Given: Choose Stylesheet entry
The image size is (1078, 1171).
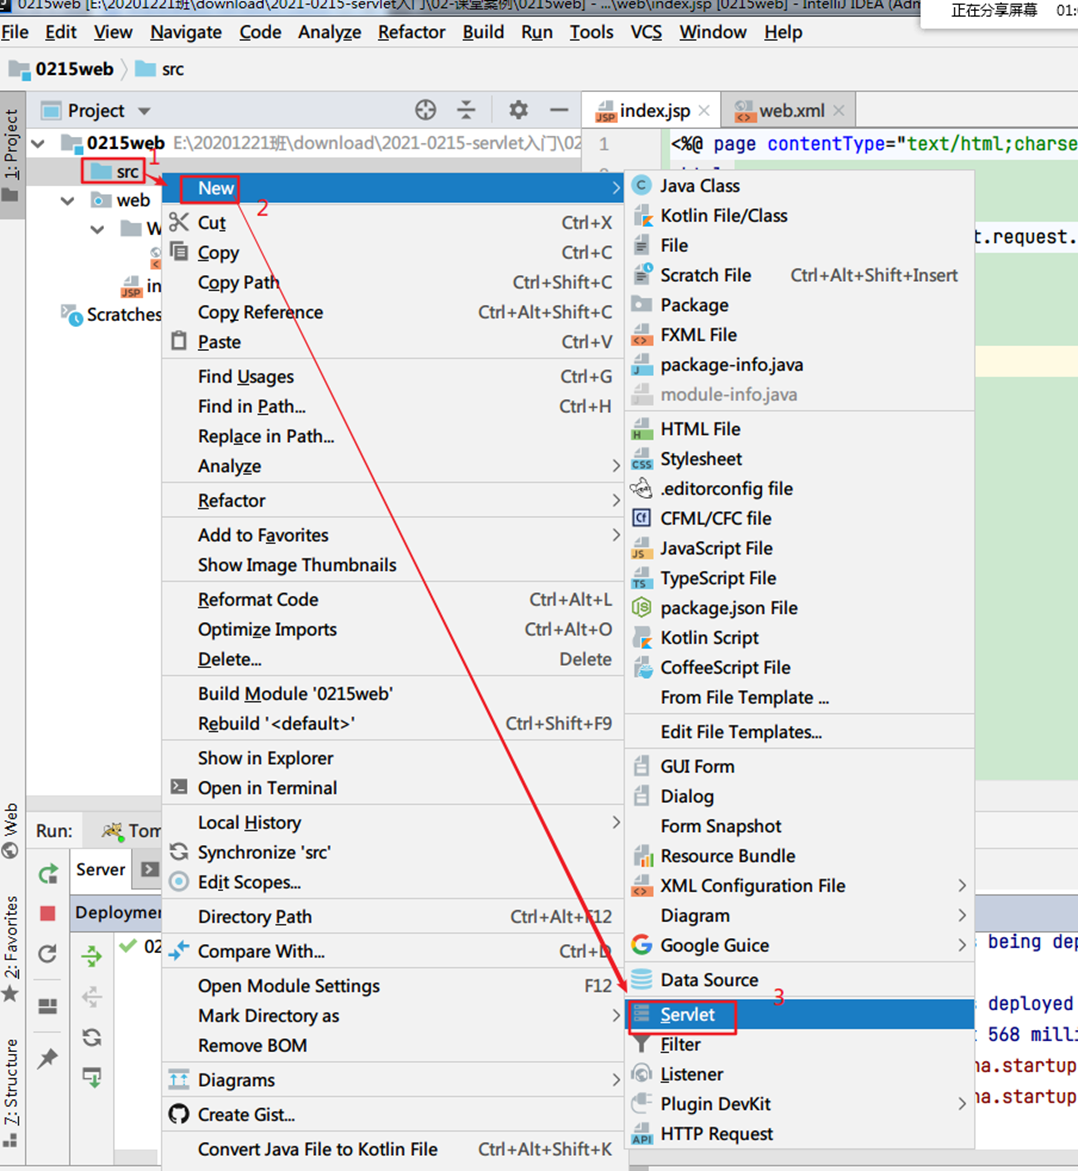Looking at the screenshot, I should click(799, 459).
